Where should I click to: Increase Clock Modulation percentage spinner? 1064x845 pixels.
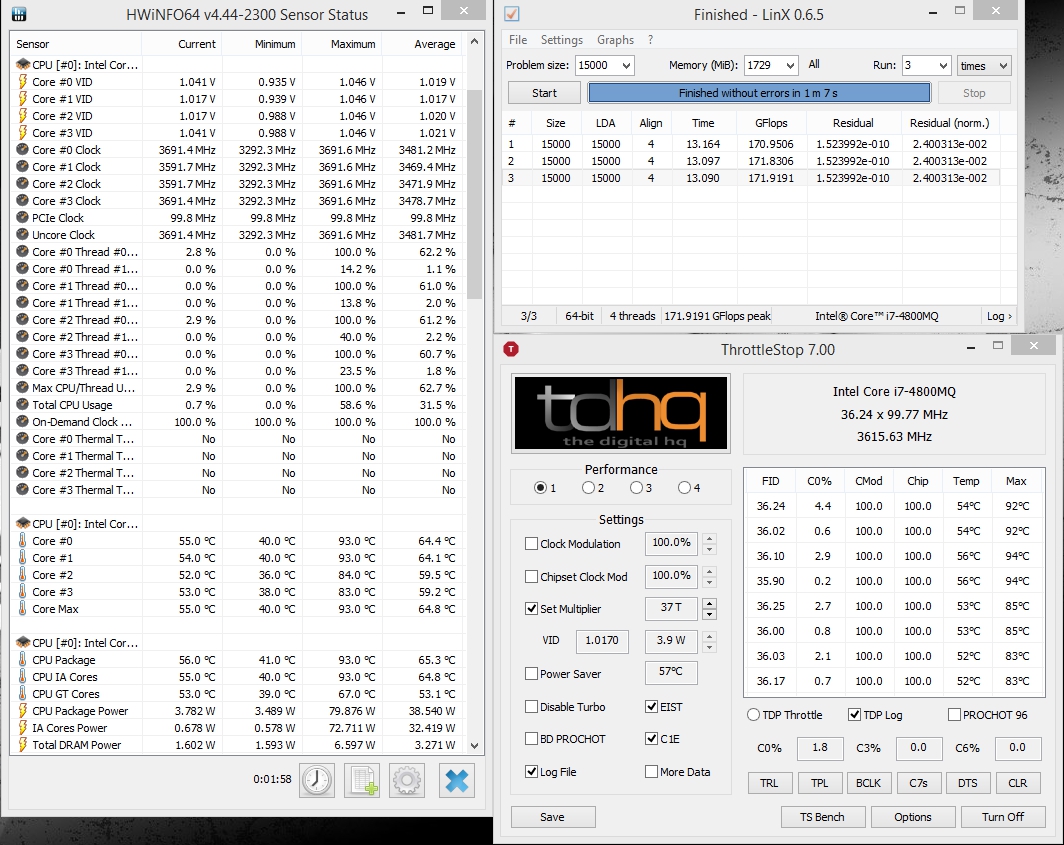point(709,538)
